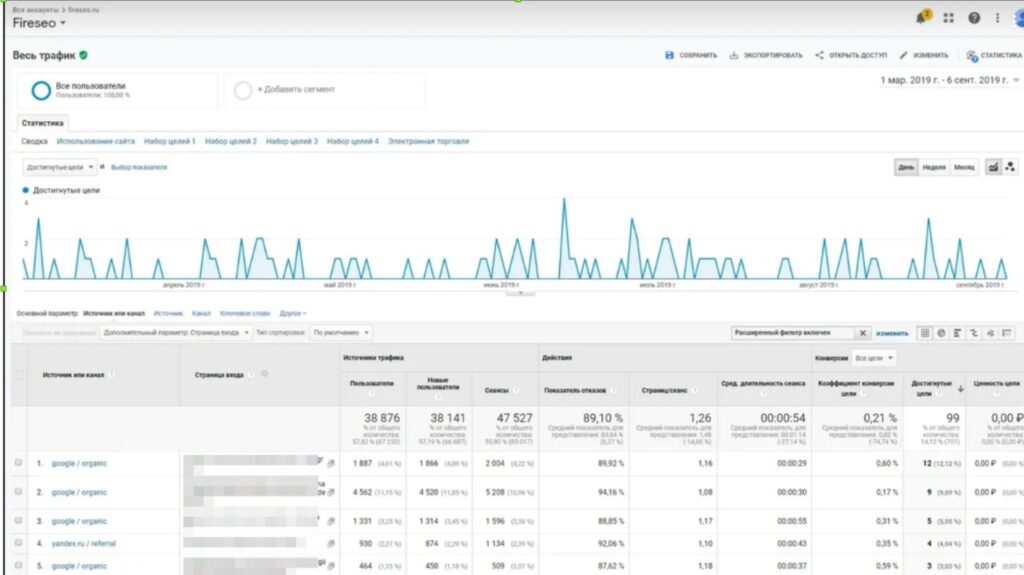Select the pivot table view icon
Screen dimensions: 1024x575
[x=1007, y=333]
